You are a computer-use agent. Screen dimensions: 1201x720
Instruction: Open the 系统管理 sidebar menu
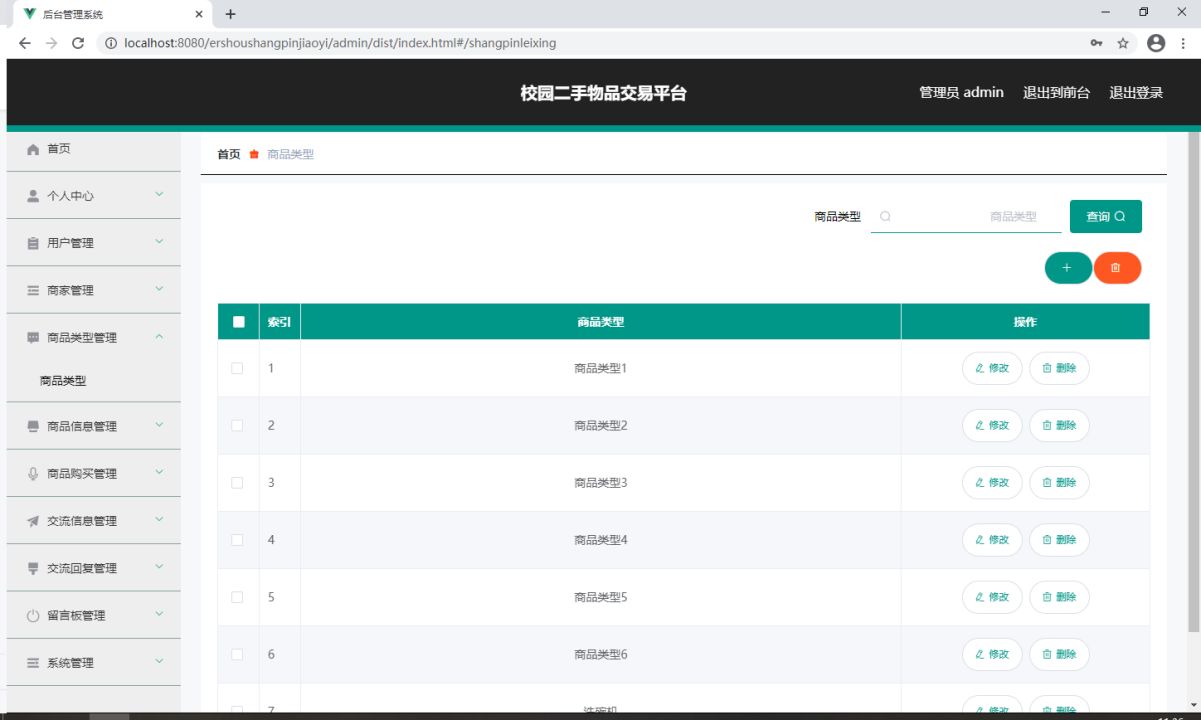point(94,663)
